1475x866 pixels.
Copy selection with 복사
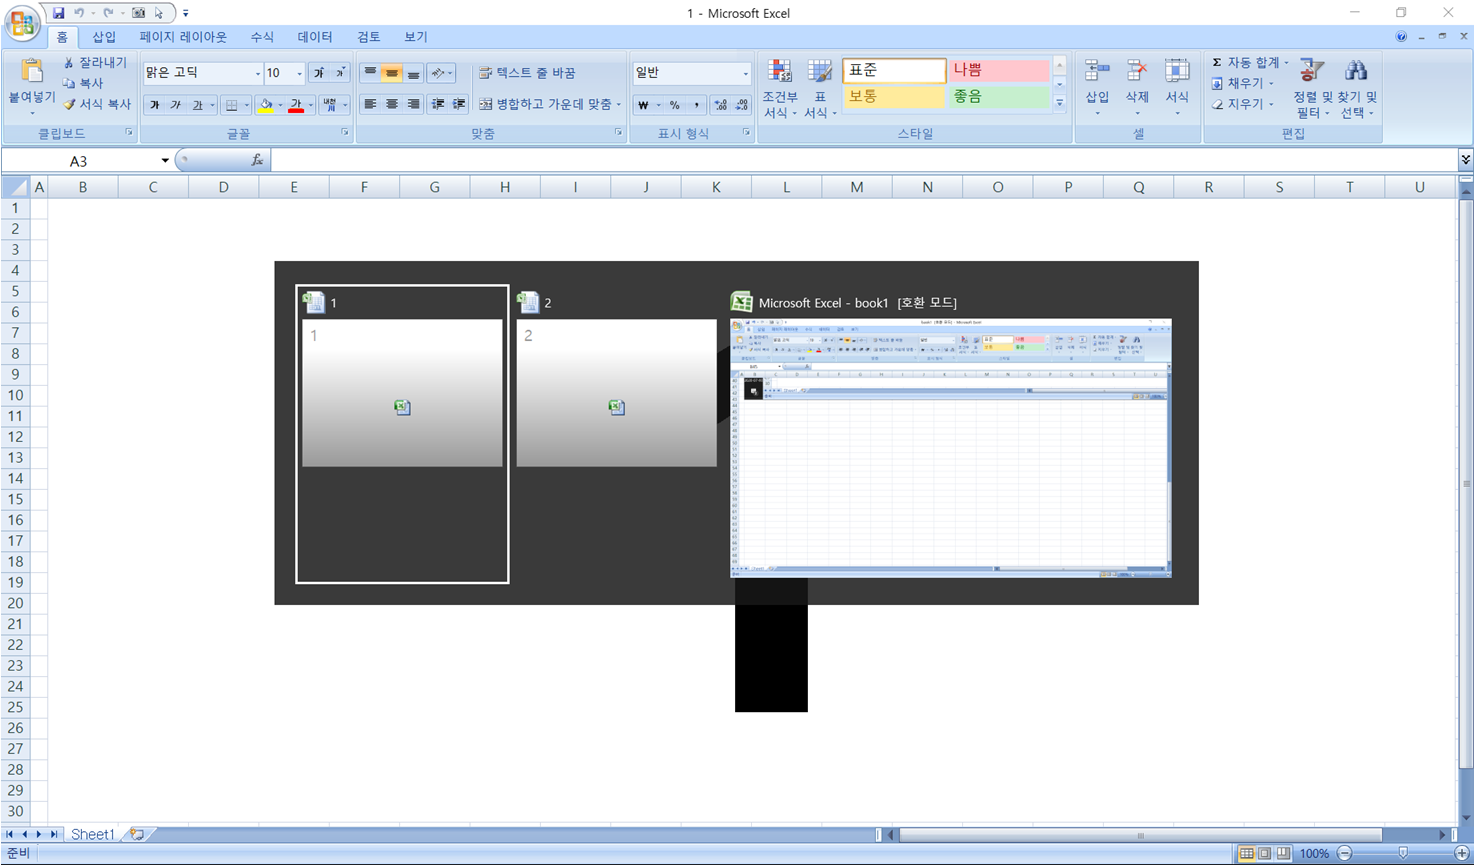point(84,83)
